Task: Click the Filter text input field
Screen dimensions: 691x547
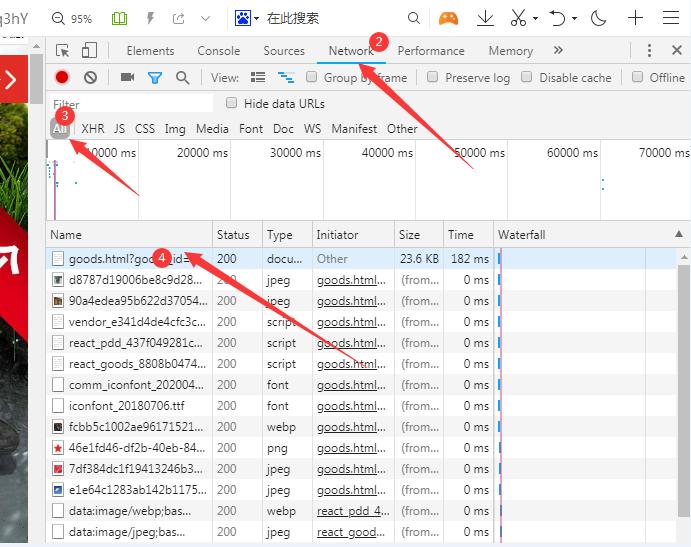Action: [x=130, y=104]
